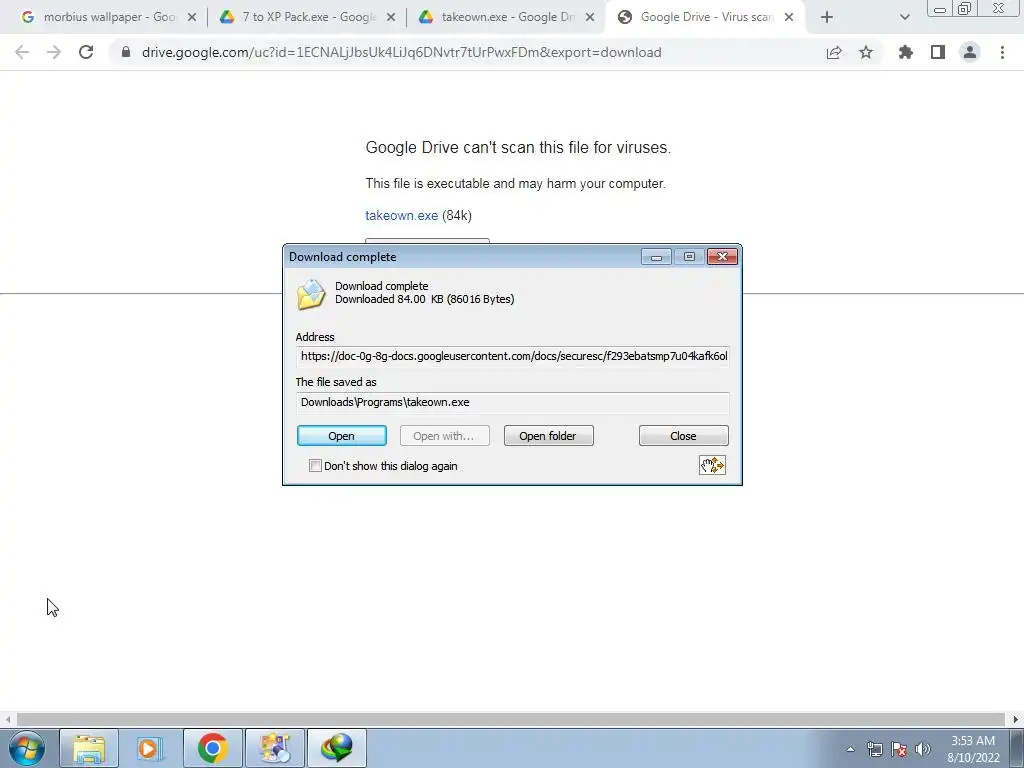Close the Google Drive Virus scan tab

[789, 18]
